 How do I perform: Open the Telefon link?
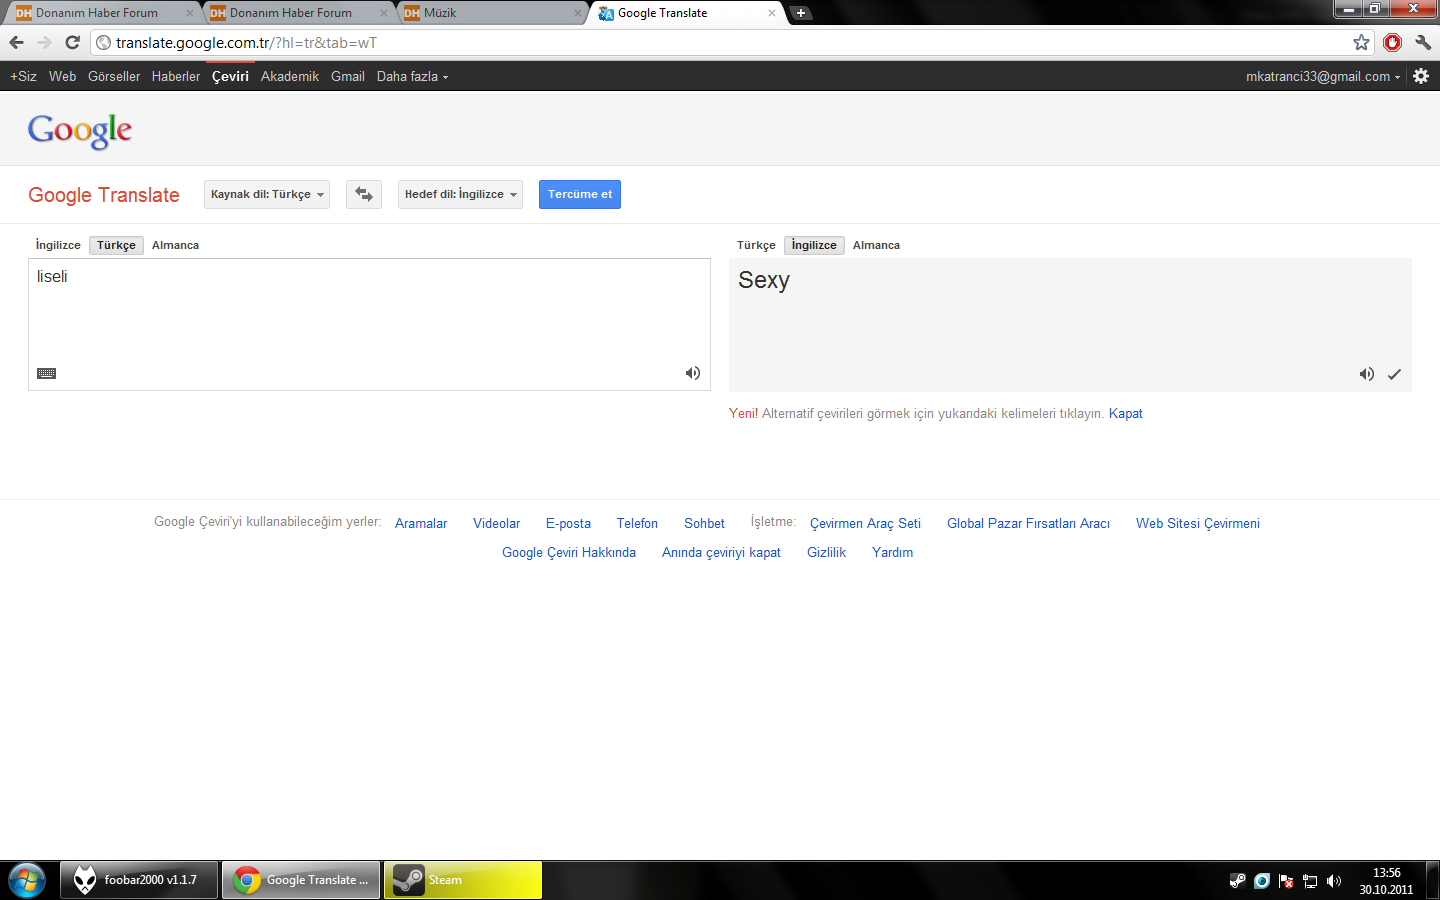point(637,523)
